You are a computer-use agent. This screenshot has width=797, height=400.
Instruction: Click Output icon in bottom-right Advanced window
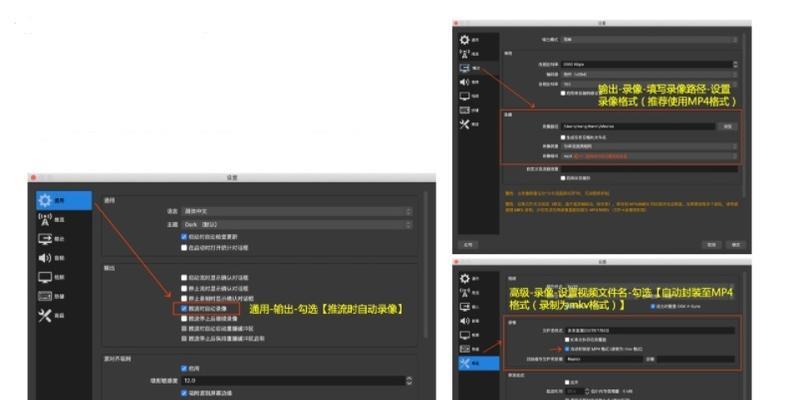click(x=465, y=307)
